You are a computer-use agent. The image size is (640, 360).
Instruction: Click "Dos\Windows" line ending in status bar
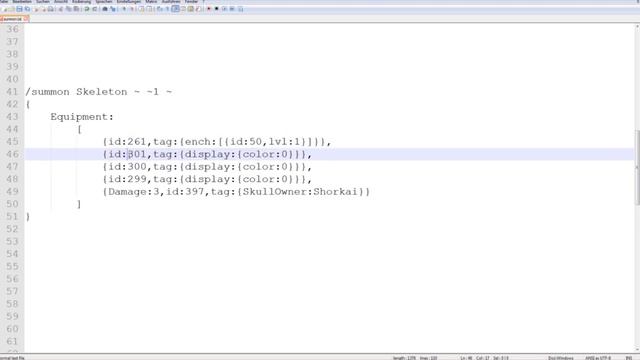coord(561,358)
